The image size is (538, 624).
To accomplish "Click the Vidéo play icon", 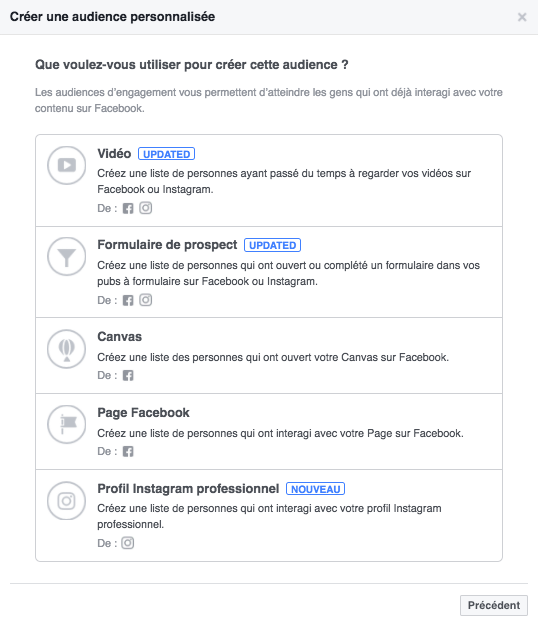I will point(66,165).
